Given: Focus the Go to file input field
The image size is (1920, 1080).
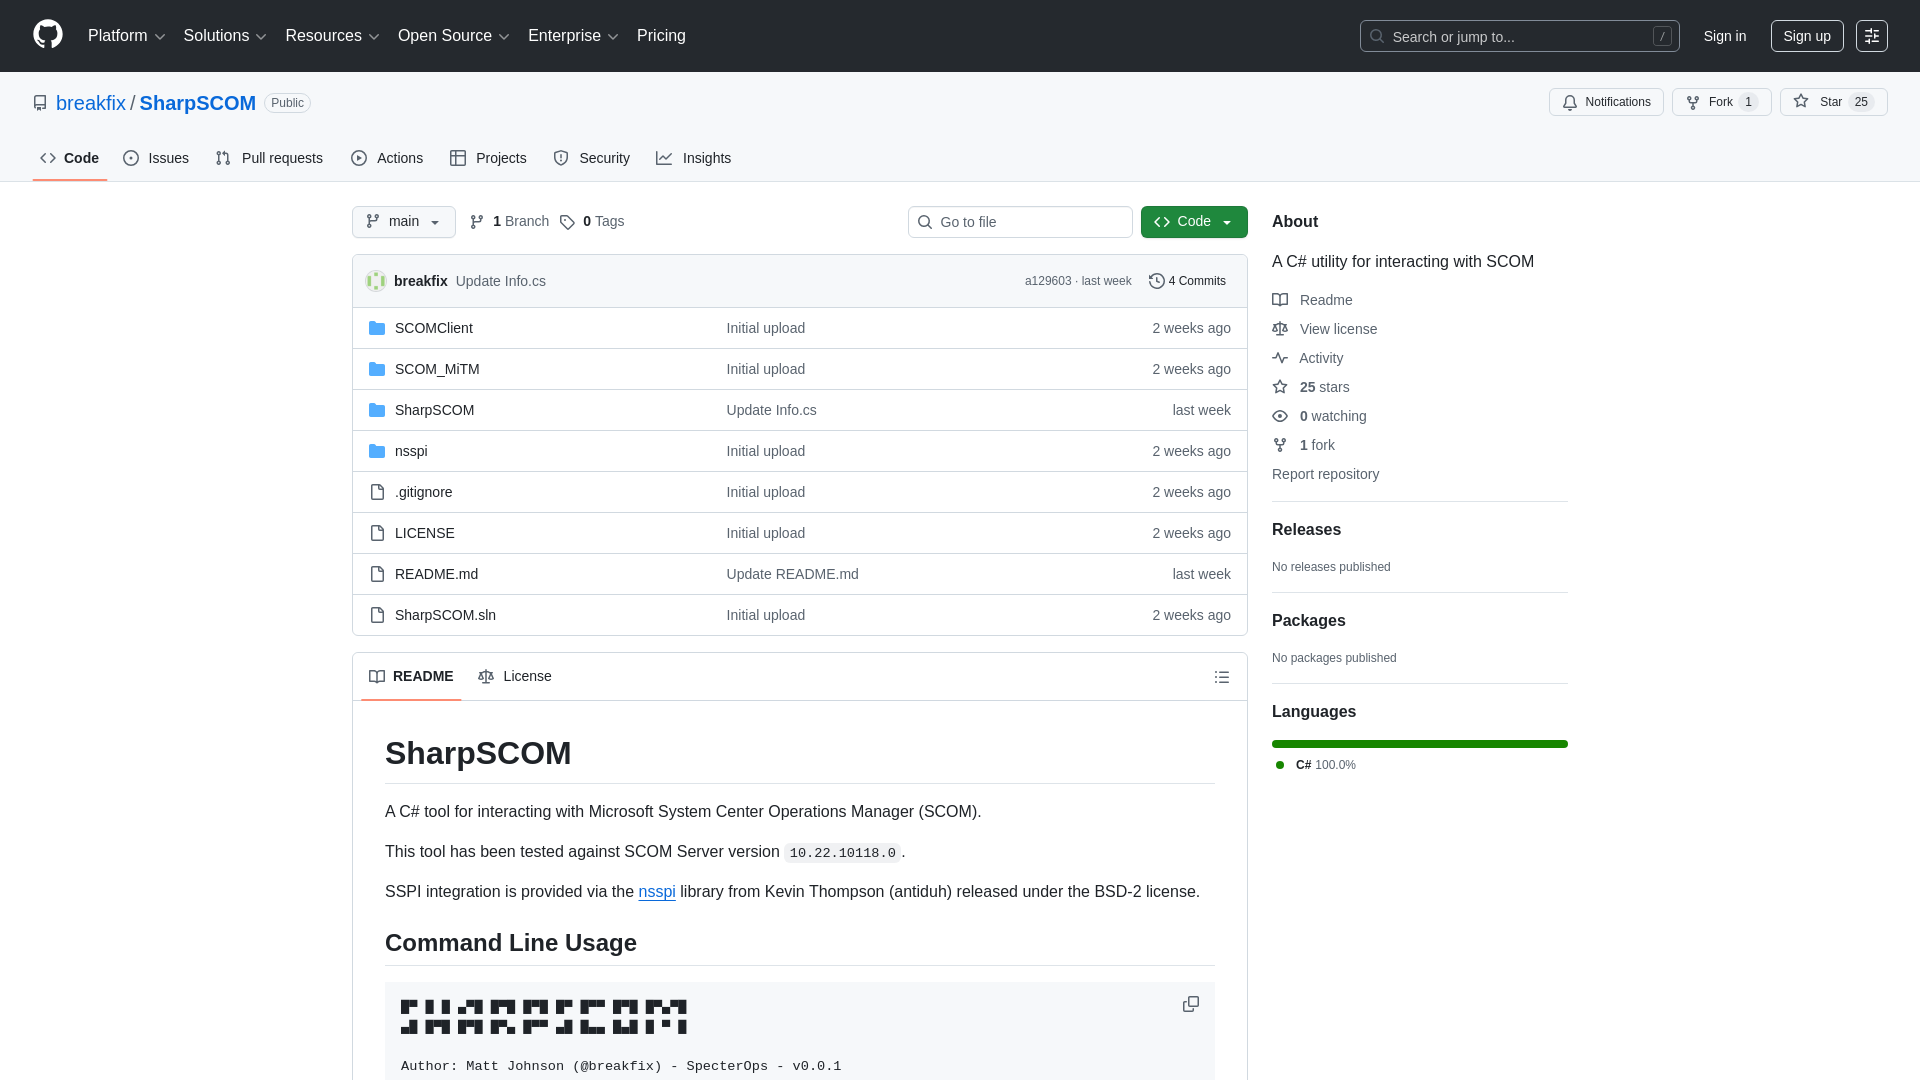Looking at the screenshot, I should pyautogui.click(x=1020, y=222).
